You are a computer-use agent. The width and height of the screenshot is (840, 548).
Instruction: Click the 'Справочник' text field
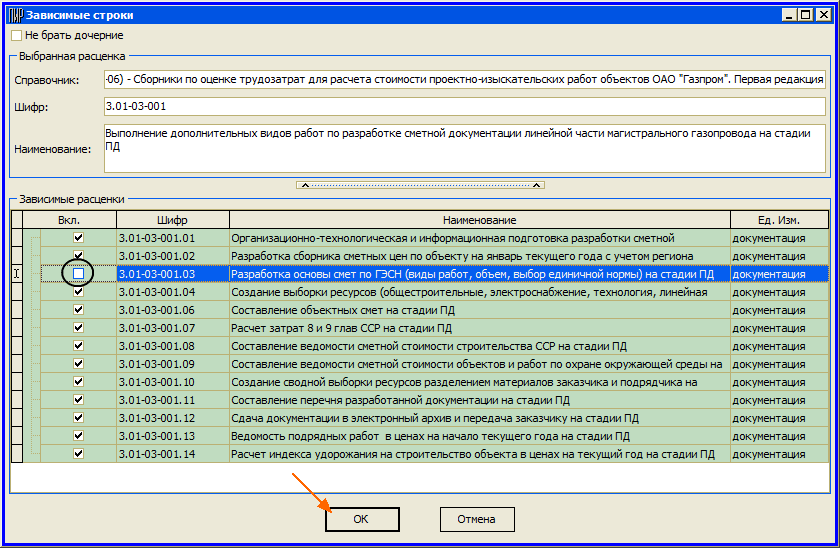(464, 79)
